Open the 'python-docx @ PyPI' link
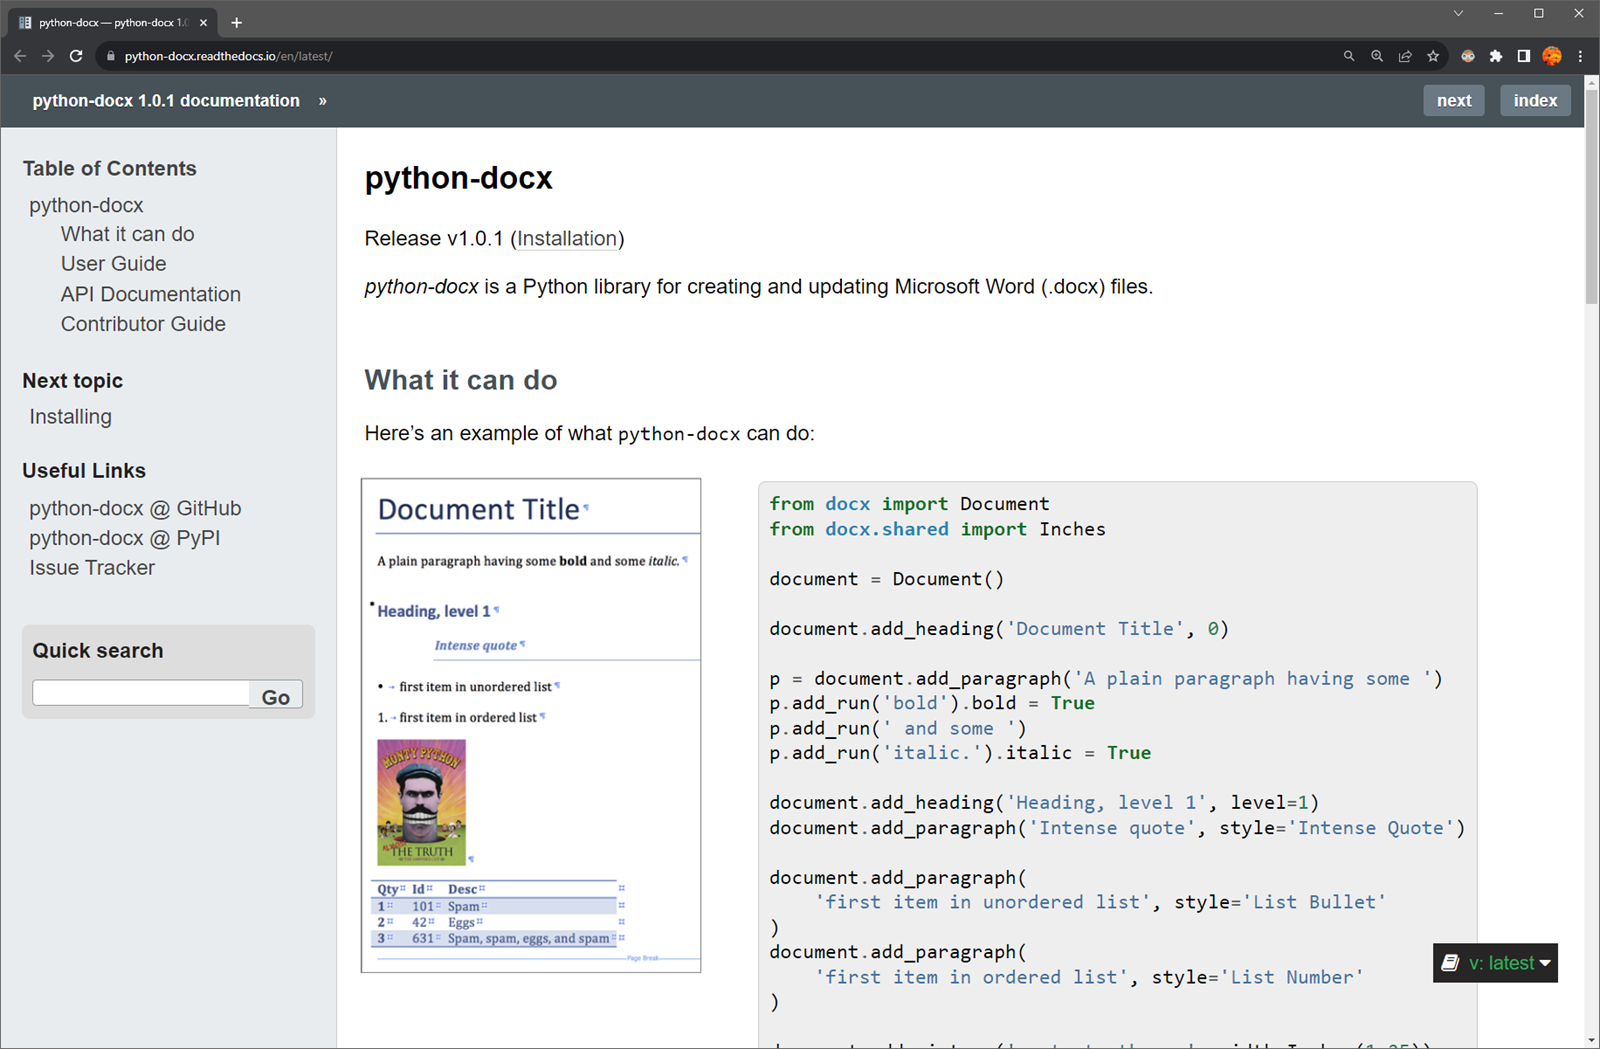1600x1049 pixels. pyautogui.click(x=125, y=538)
